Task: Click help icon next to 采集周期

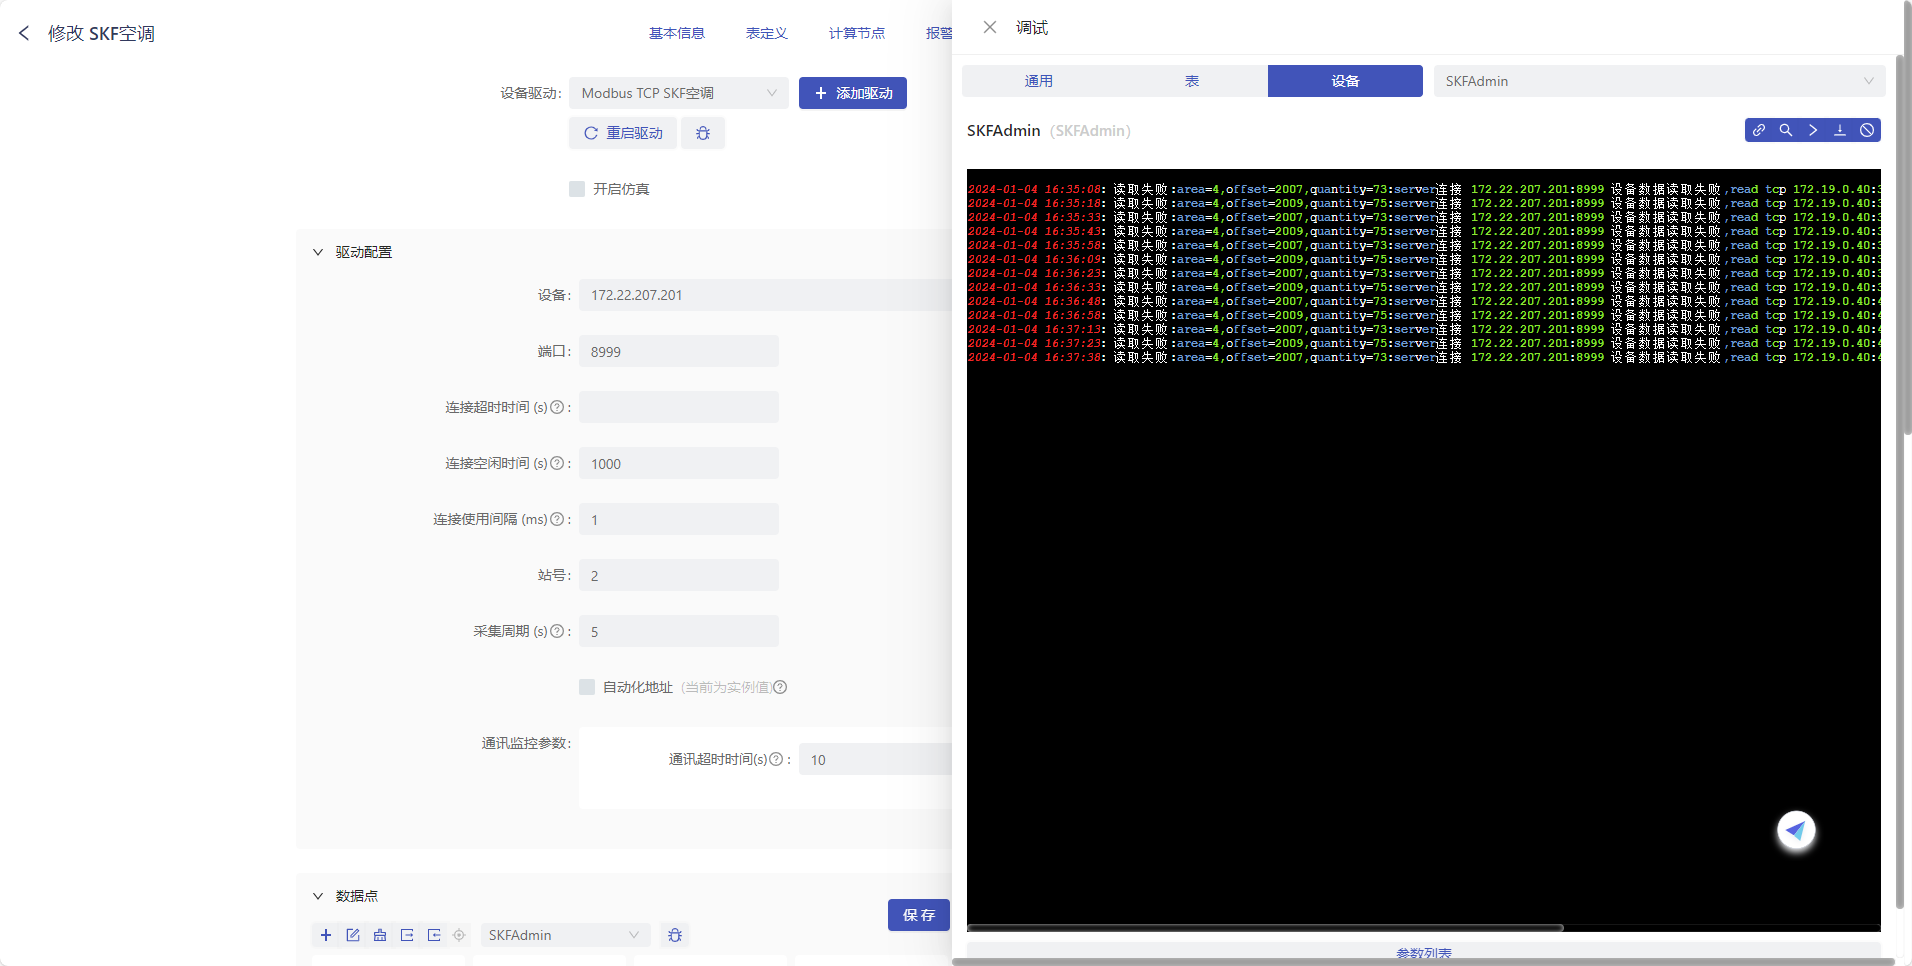Action: pos(558,631)
